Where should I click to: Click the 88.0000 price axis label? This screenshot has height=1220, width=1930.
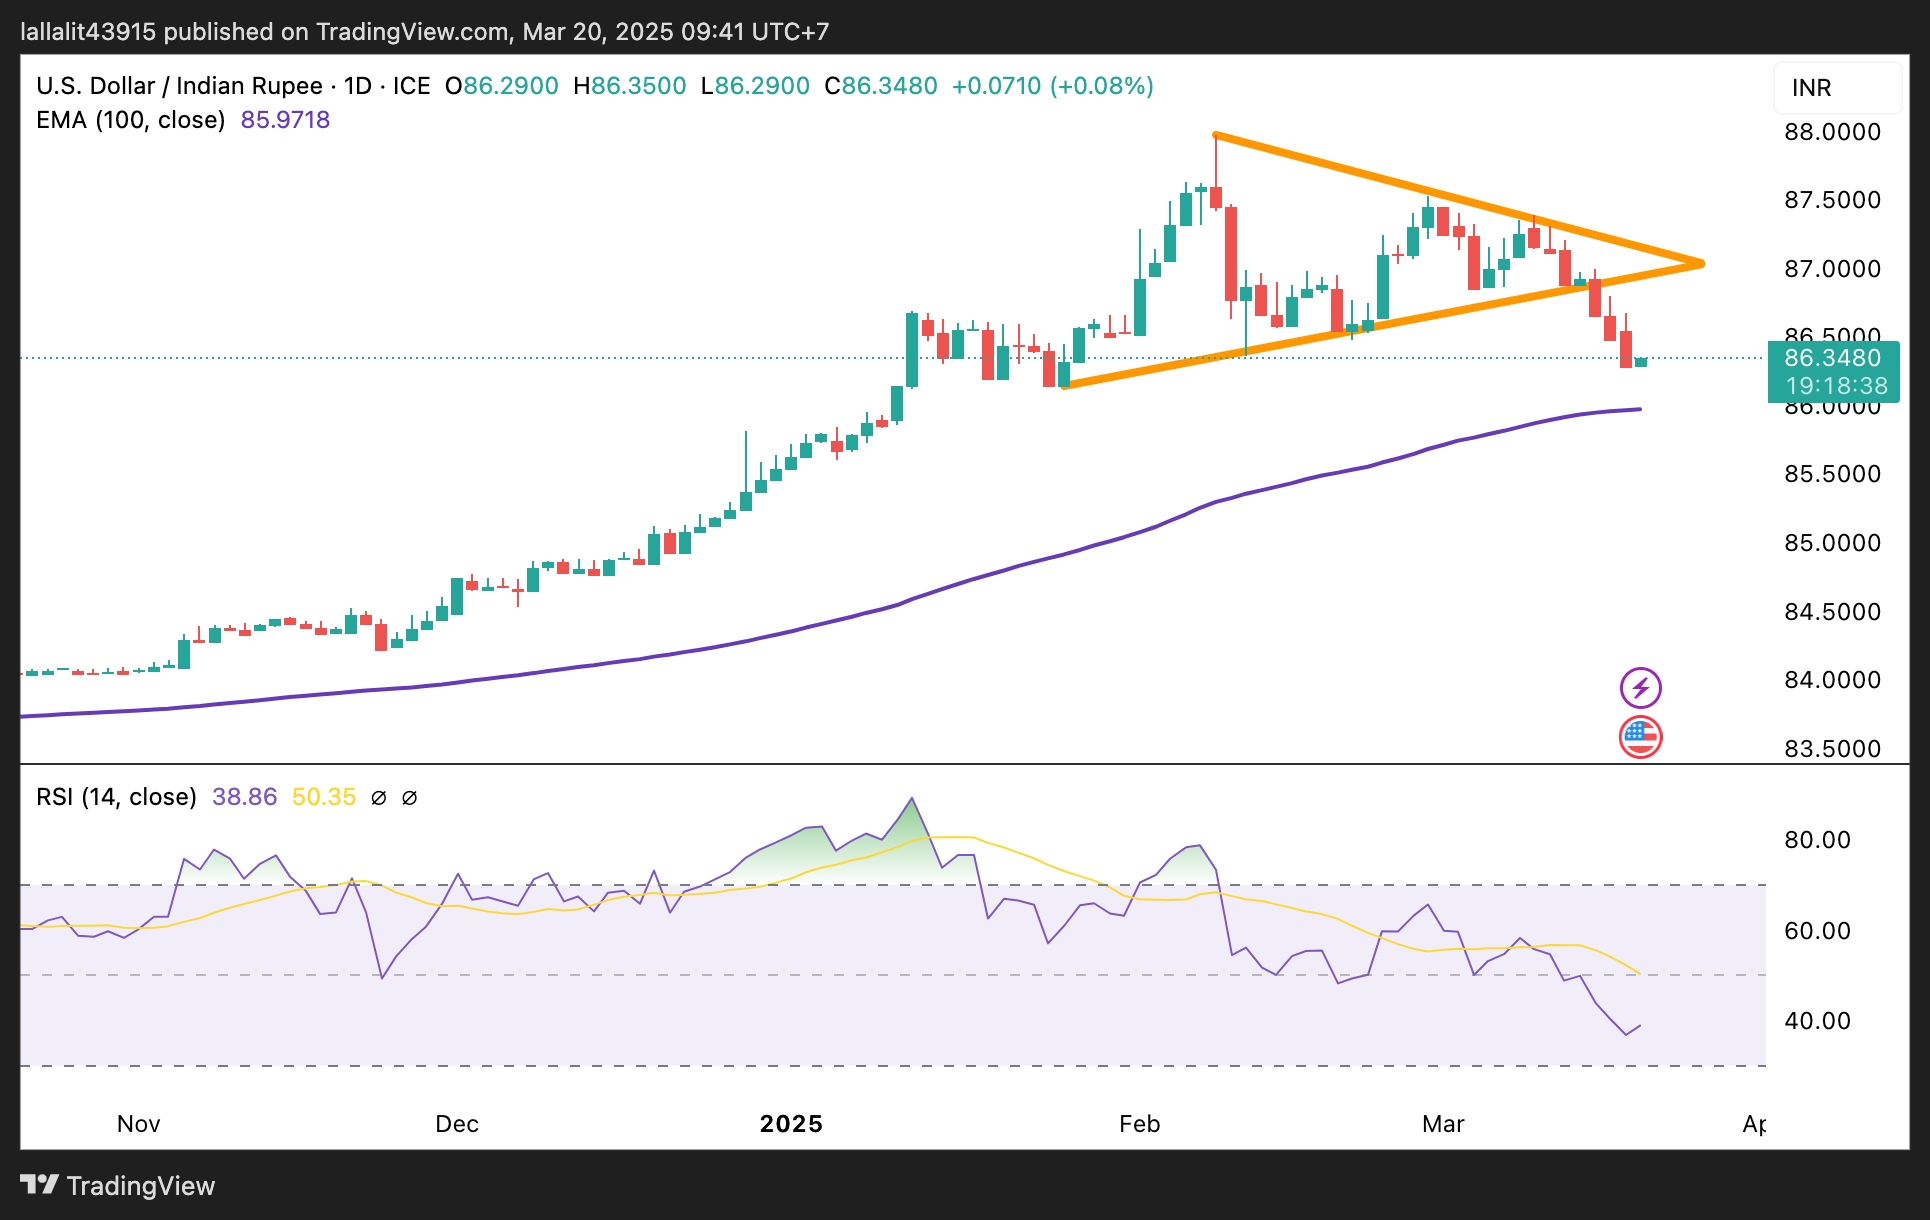[1832, 132]
